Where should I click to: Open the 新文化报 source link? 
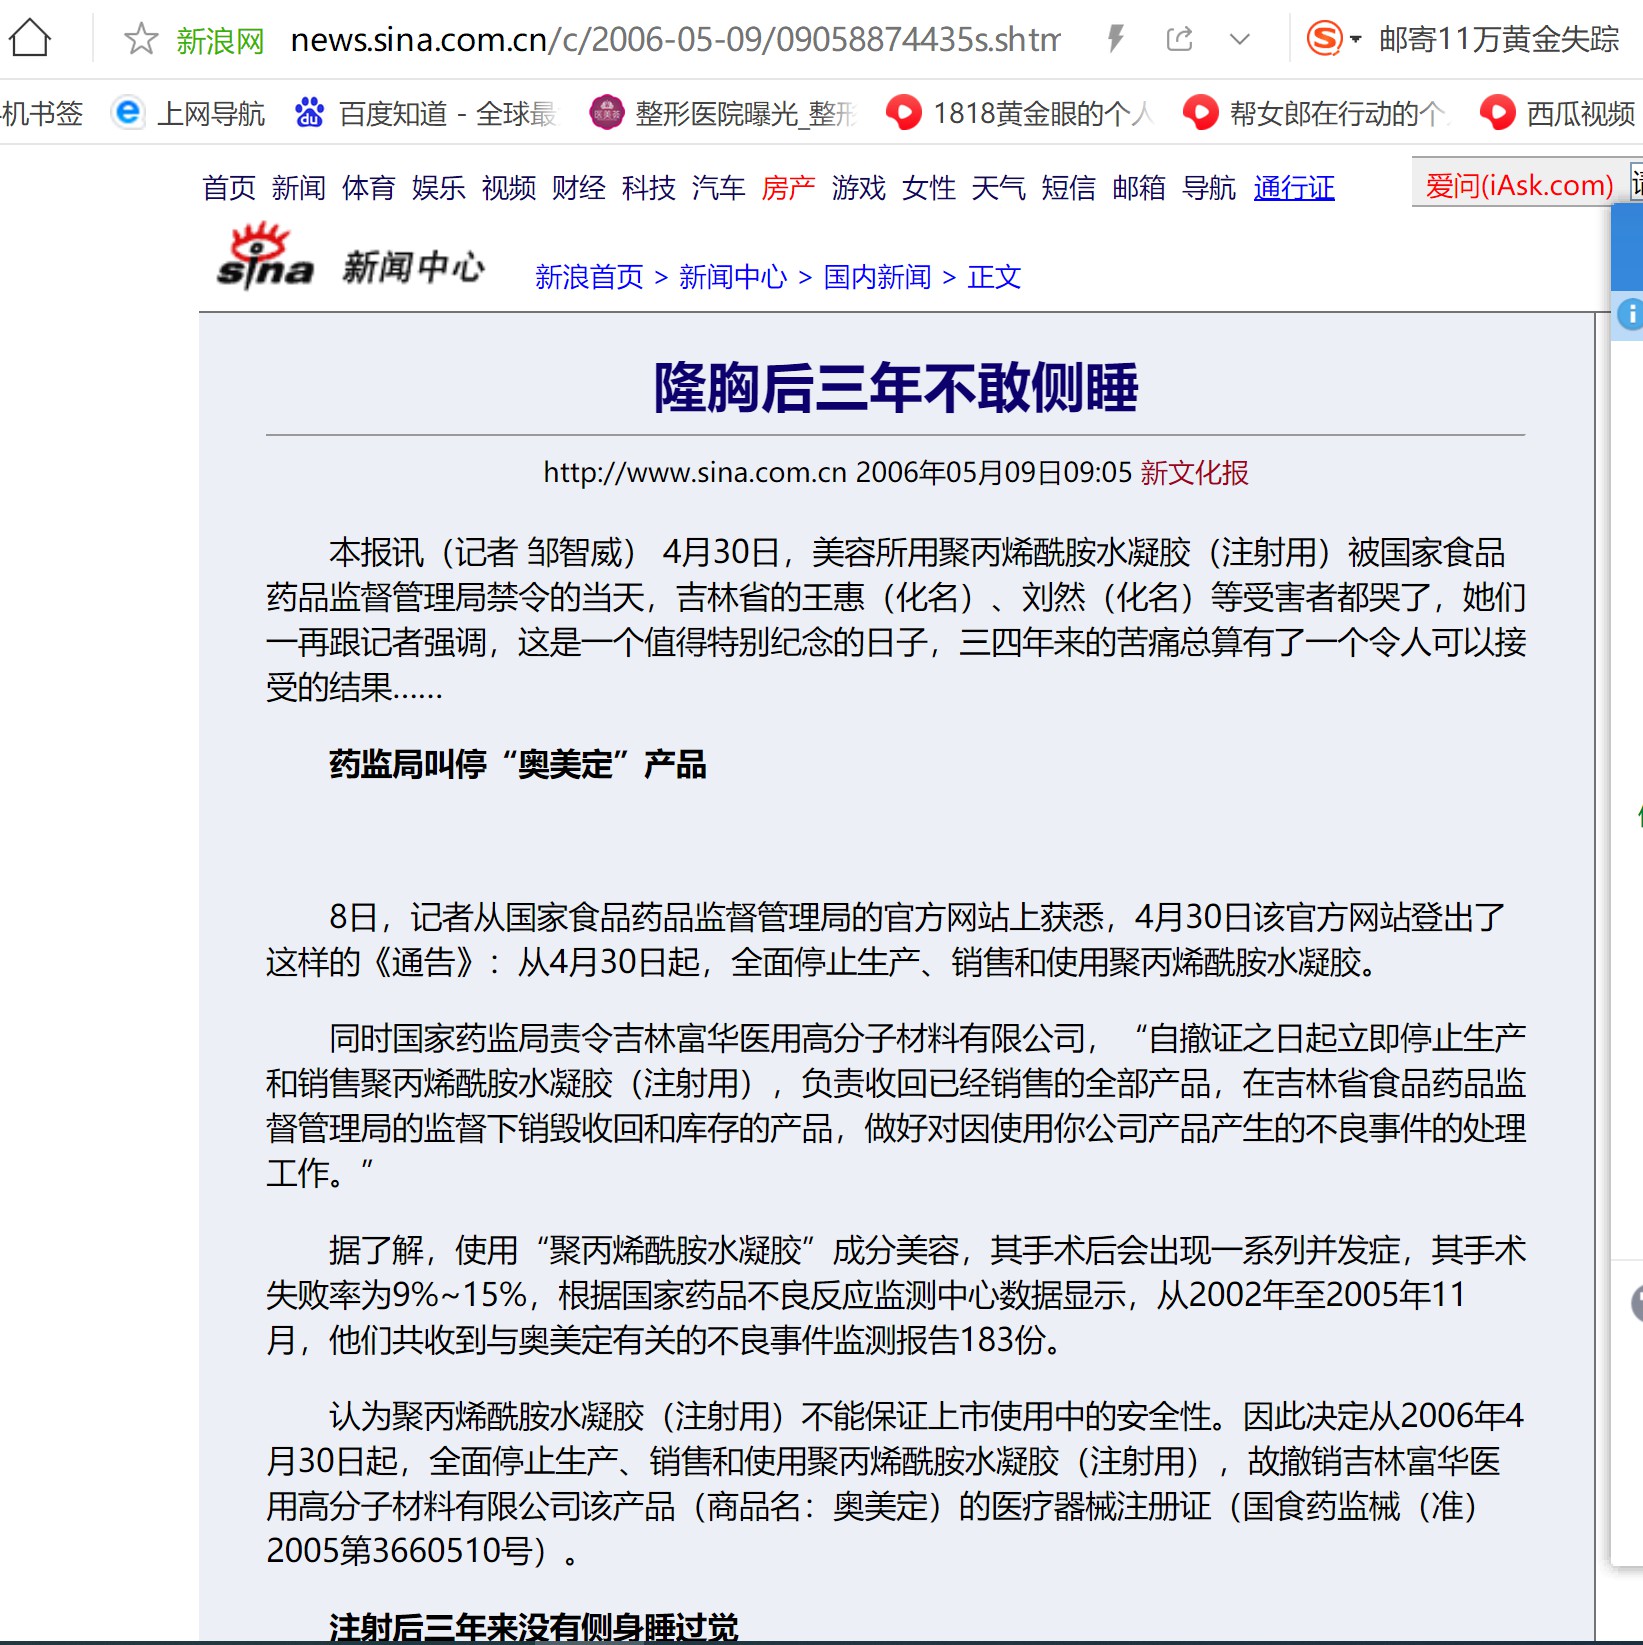point(1195,472)
